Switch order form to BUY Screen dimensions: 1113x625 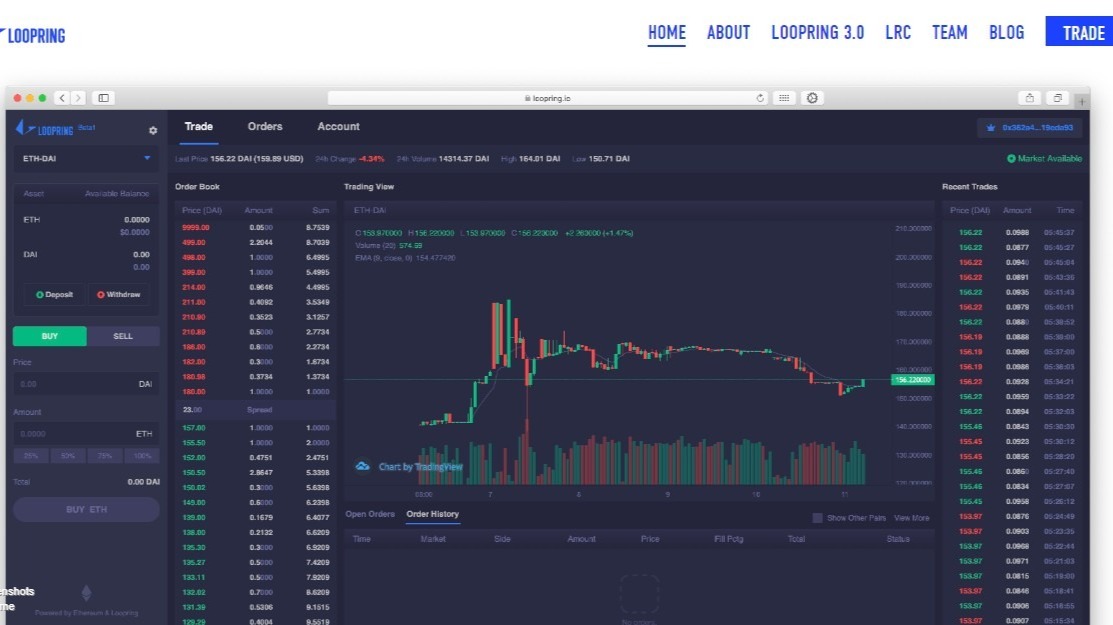pos(50,336)
